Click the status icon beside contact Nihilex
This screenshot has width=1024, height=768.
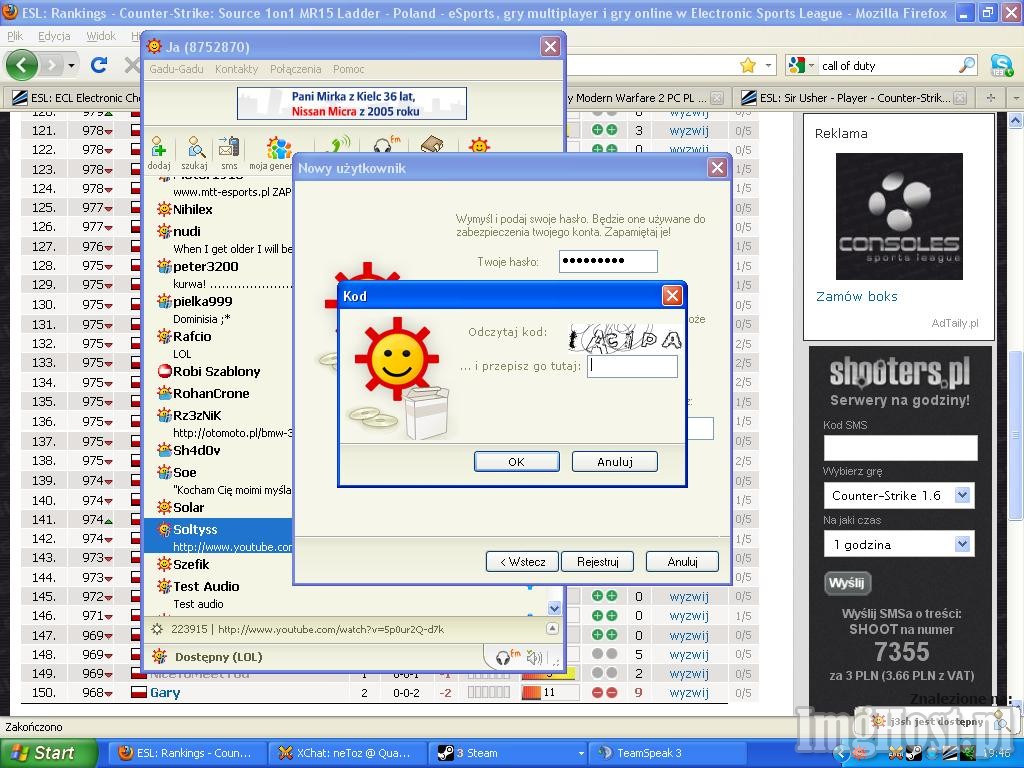coord(164,210)
